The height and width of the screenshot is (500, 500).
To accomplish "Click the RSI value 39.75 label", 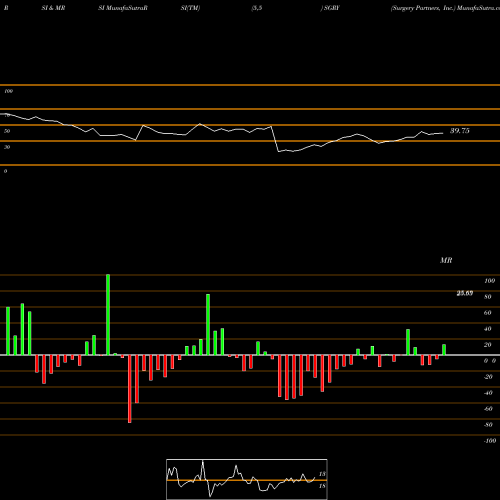I will pos(460,131).
